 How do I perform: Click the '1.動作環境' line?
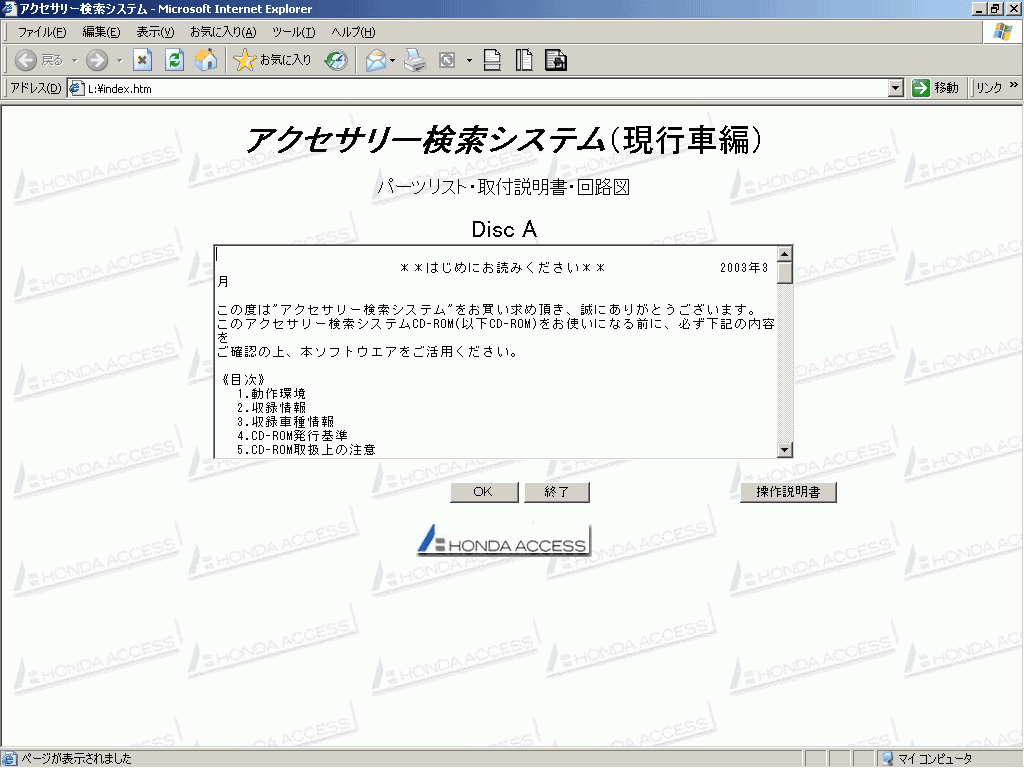[271, 394]
